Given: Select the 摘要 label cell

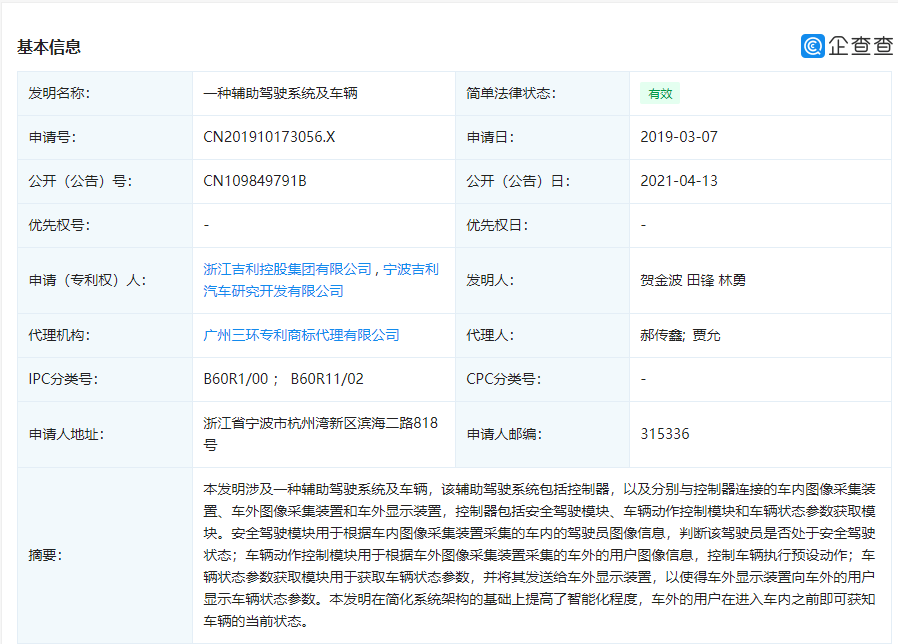Looking at the screenshot, I should point(105,555).
